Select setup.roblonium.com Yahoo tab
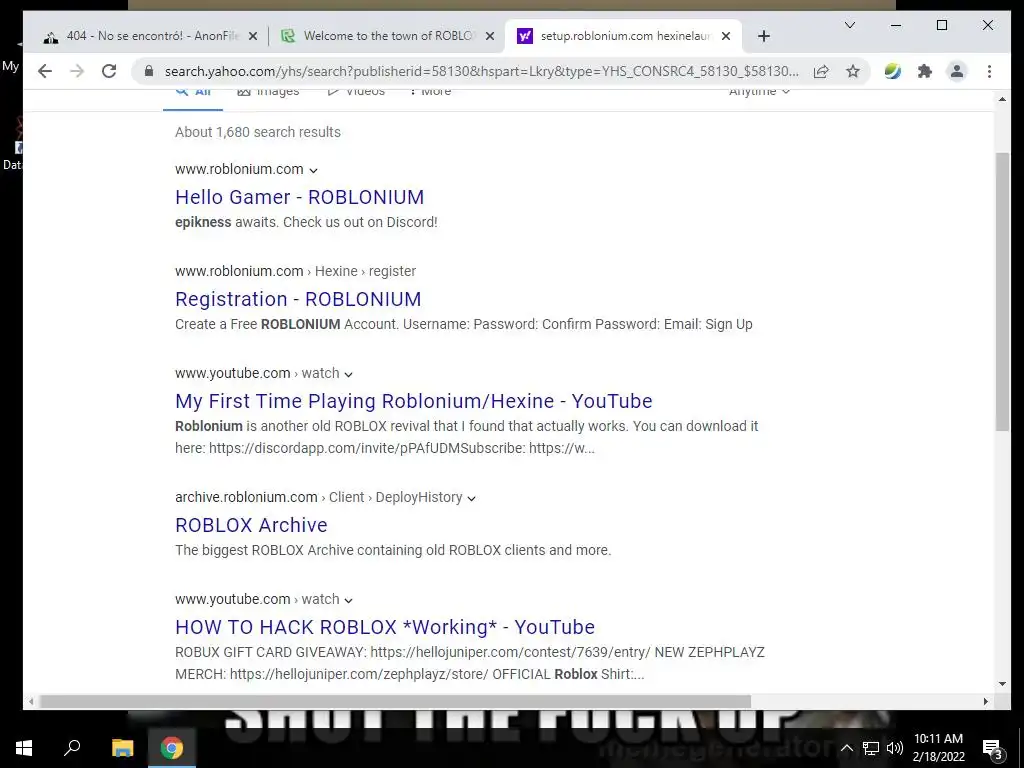Screen dimensions: 1024x768 click(x=623, y=36)
